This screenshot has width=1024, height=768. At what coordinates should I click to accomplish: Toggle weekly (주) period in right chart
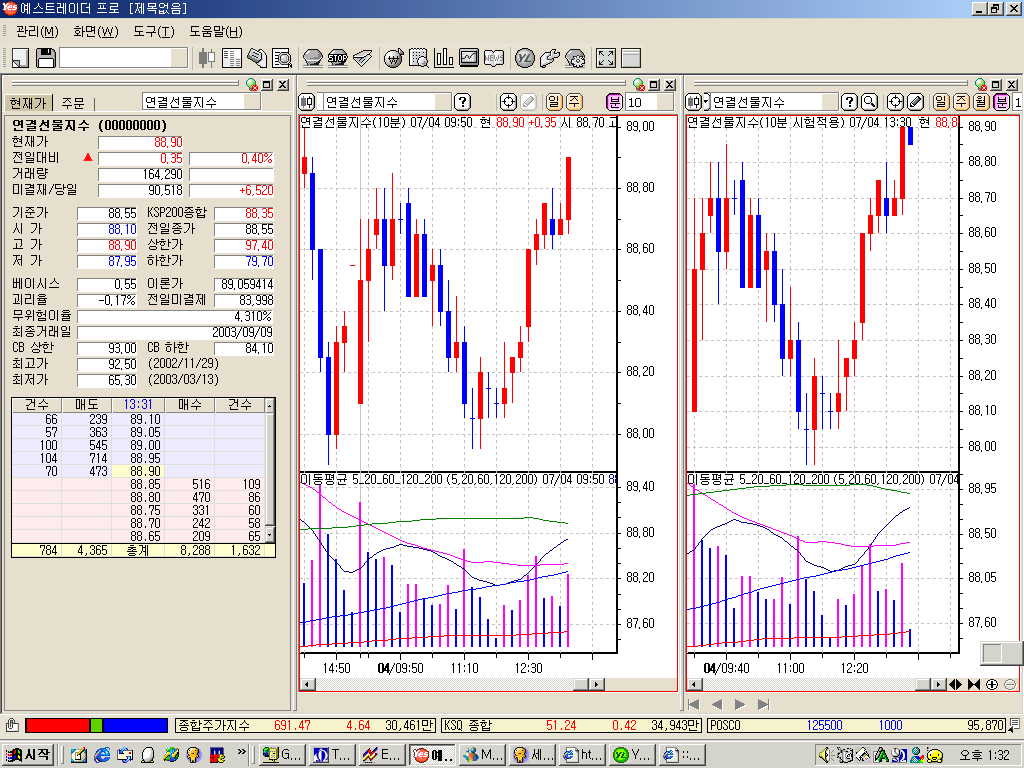[x=960, y=102]
